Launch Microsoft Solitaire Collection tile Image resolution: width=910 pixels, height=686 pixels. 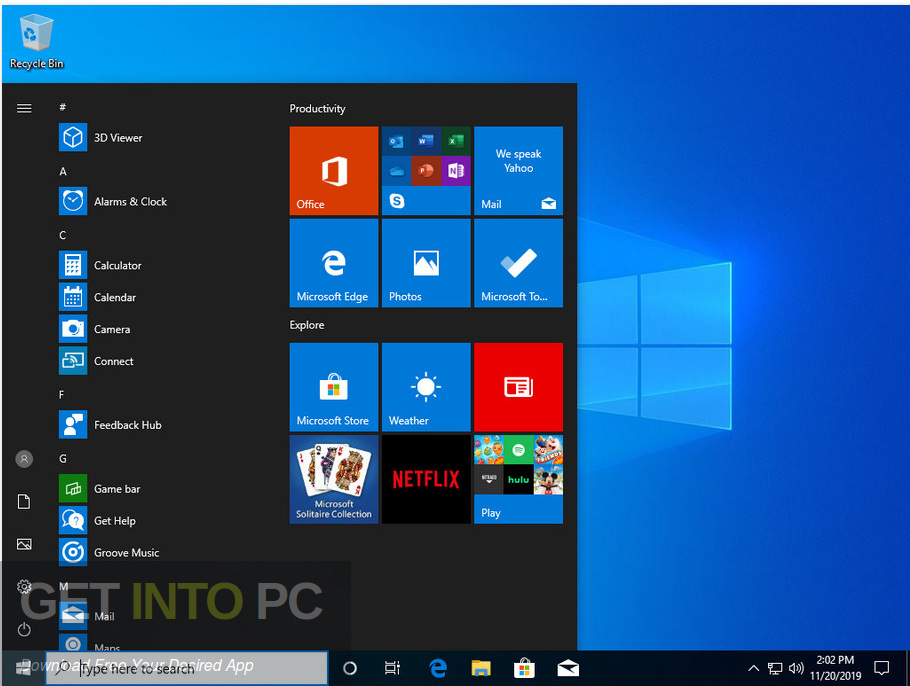(334, 479)
